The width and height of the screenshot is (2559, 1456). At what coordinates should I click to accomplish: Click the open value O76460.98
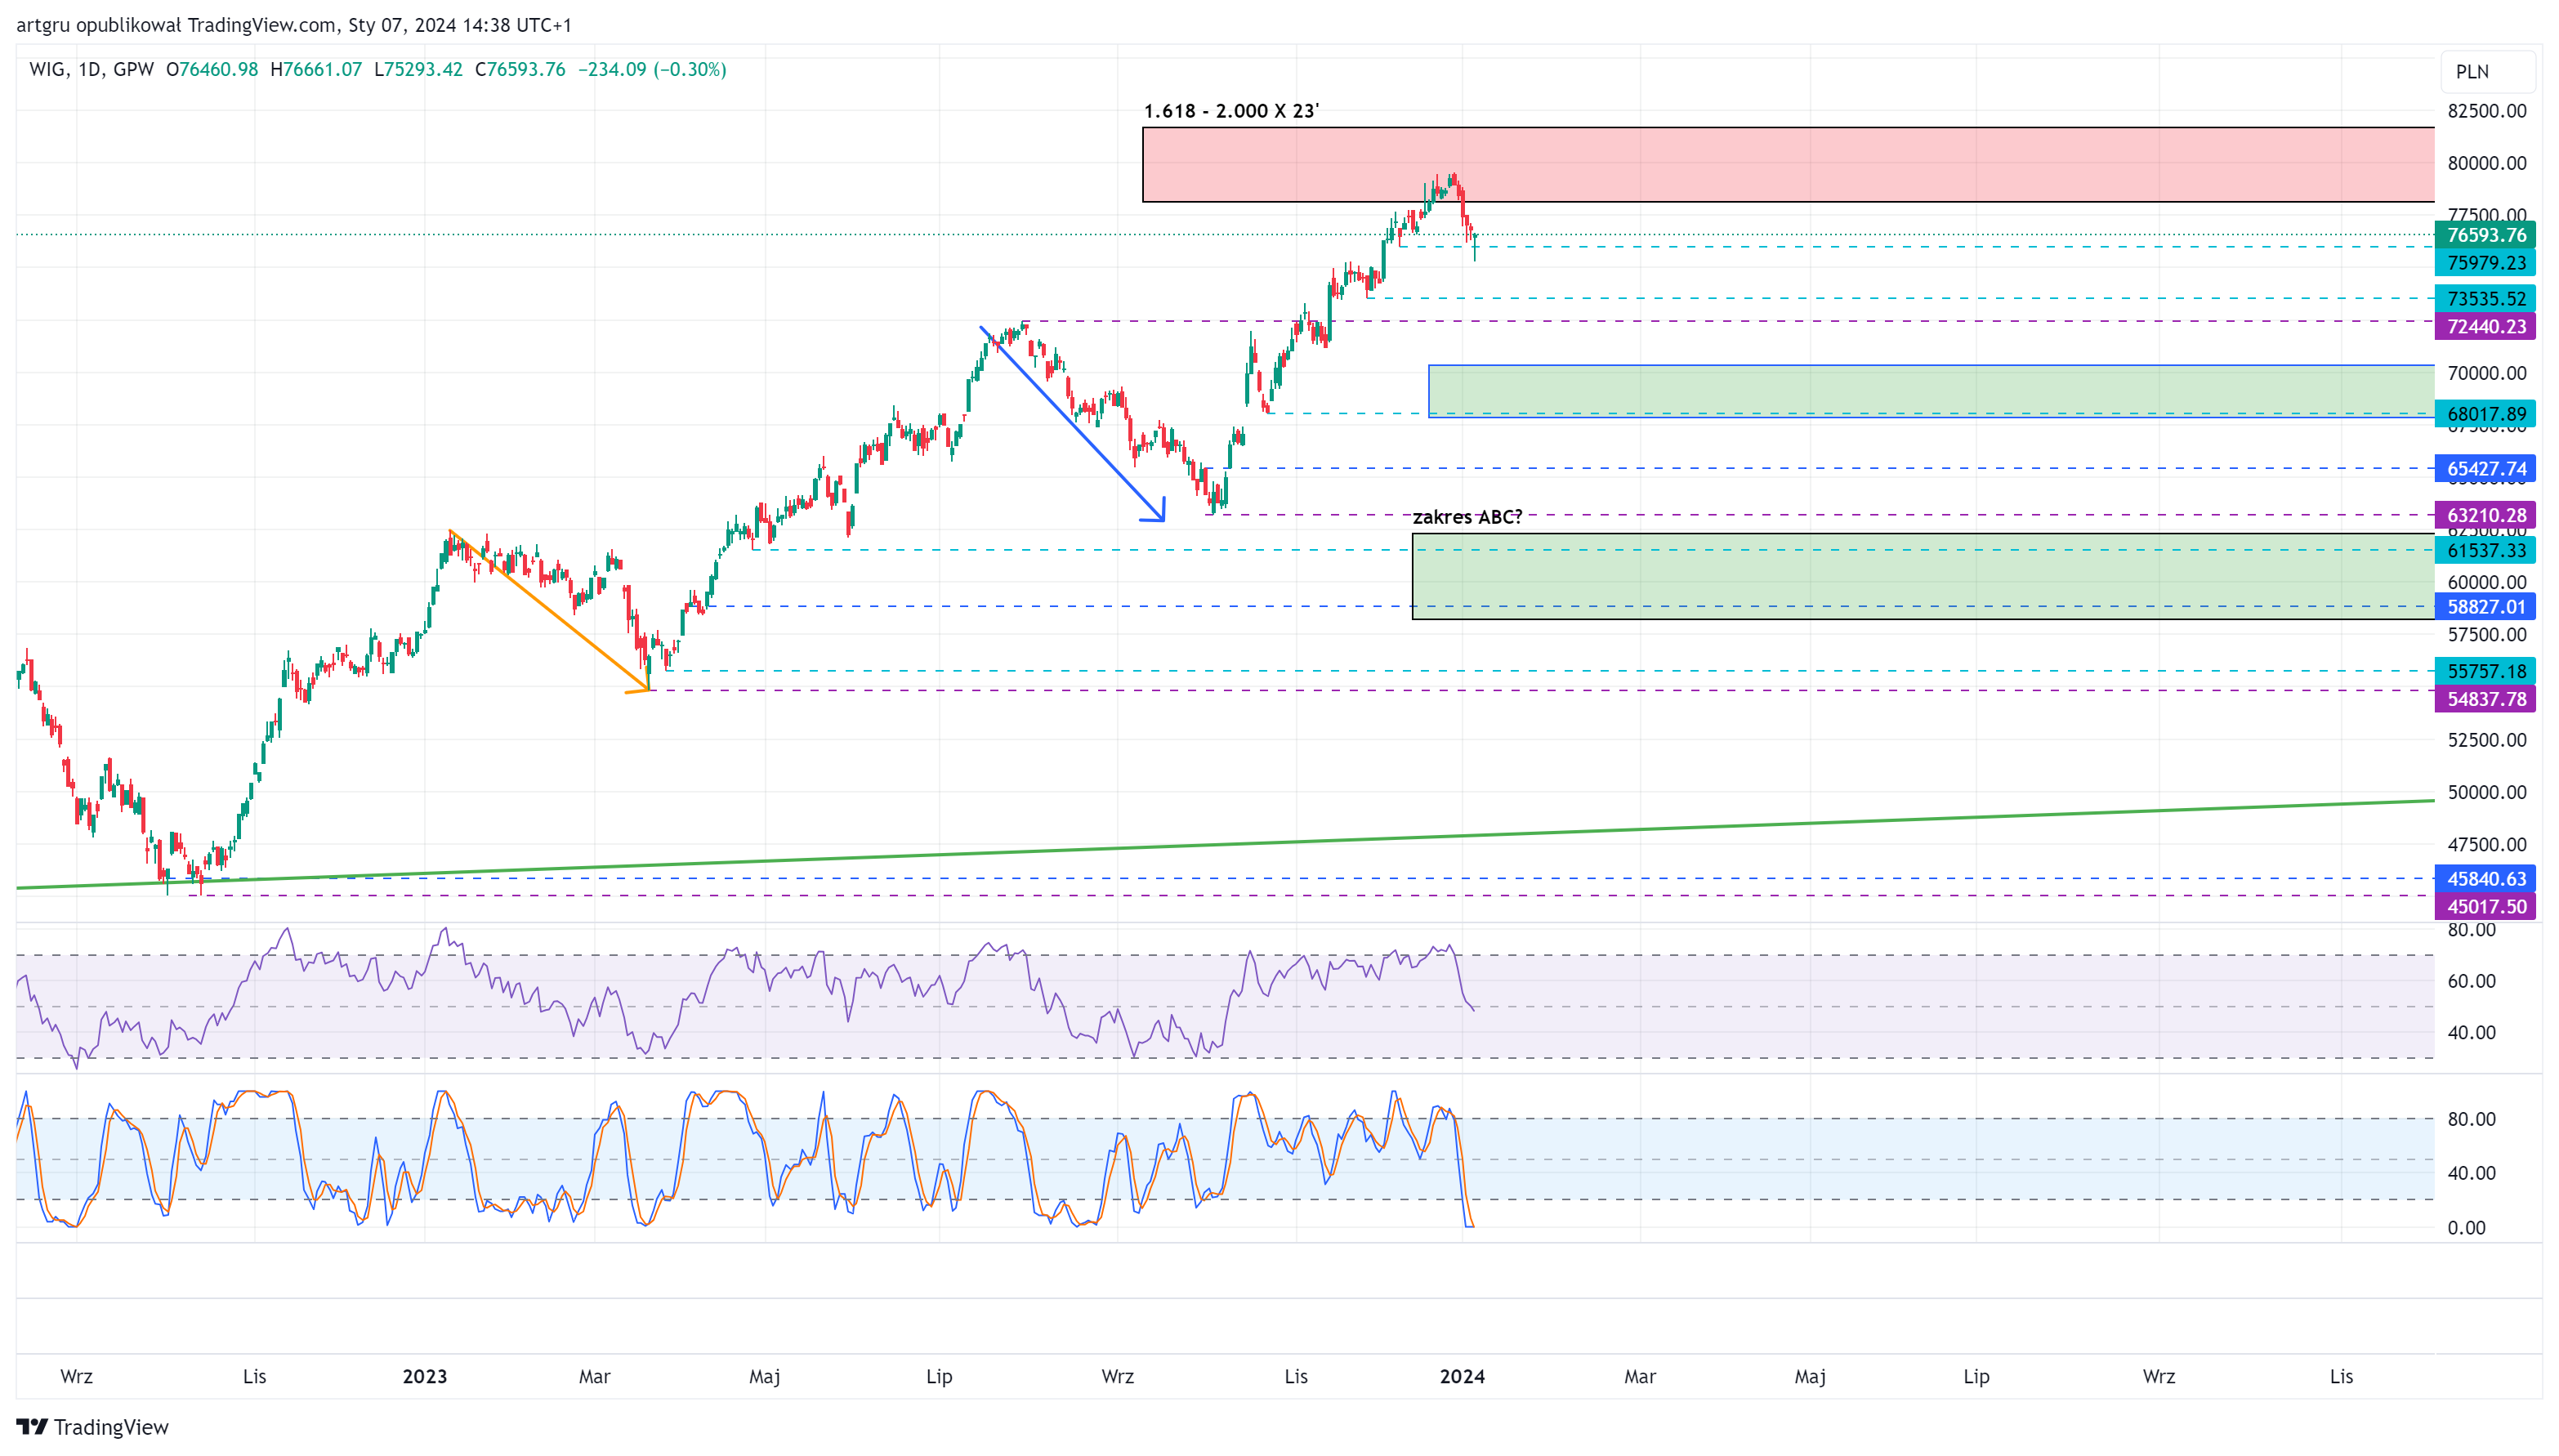tap(212, 69)
